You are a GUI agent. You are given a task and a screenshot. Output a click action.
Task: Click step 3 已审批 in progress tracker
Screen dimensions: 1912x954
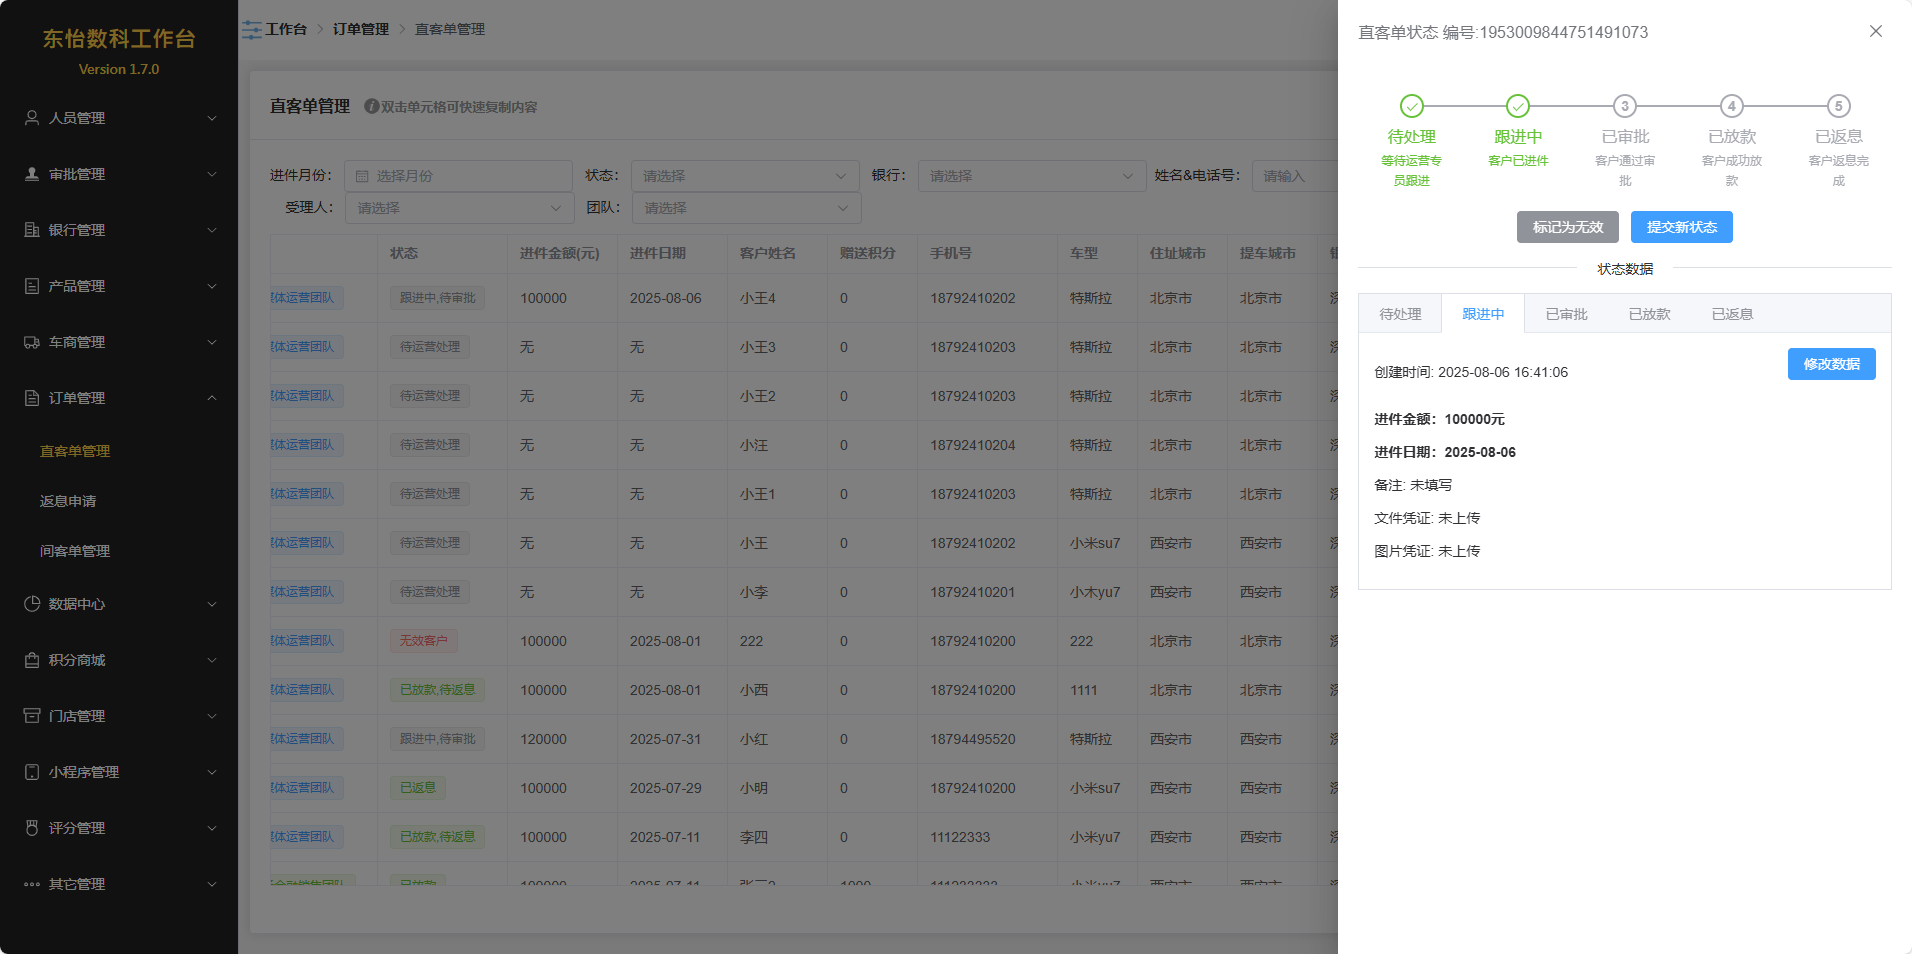pos(1625,107)
